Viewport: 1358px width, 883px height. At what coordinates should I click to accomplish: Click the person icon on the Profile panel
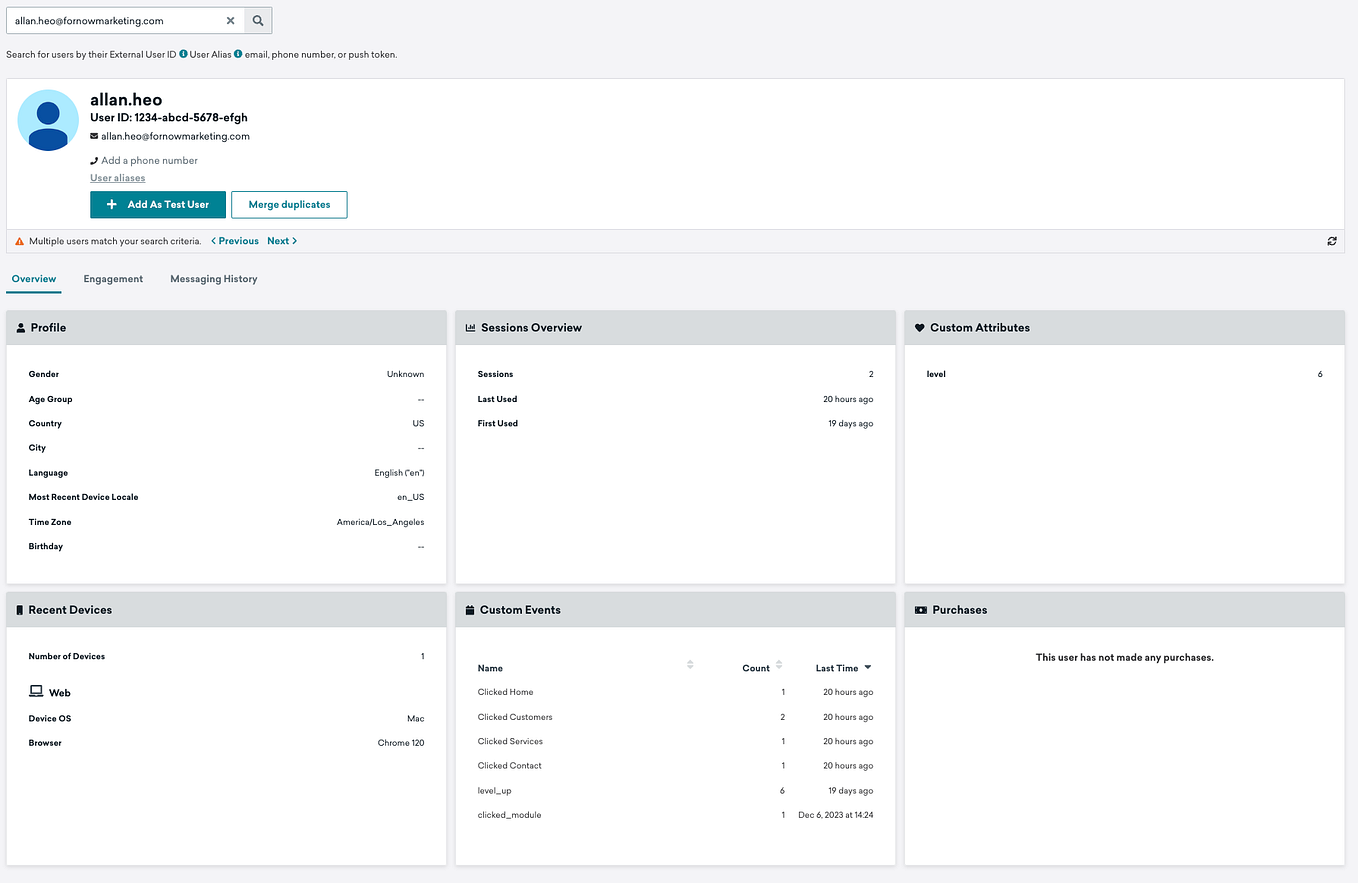[x=20, y=327]
